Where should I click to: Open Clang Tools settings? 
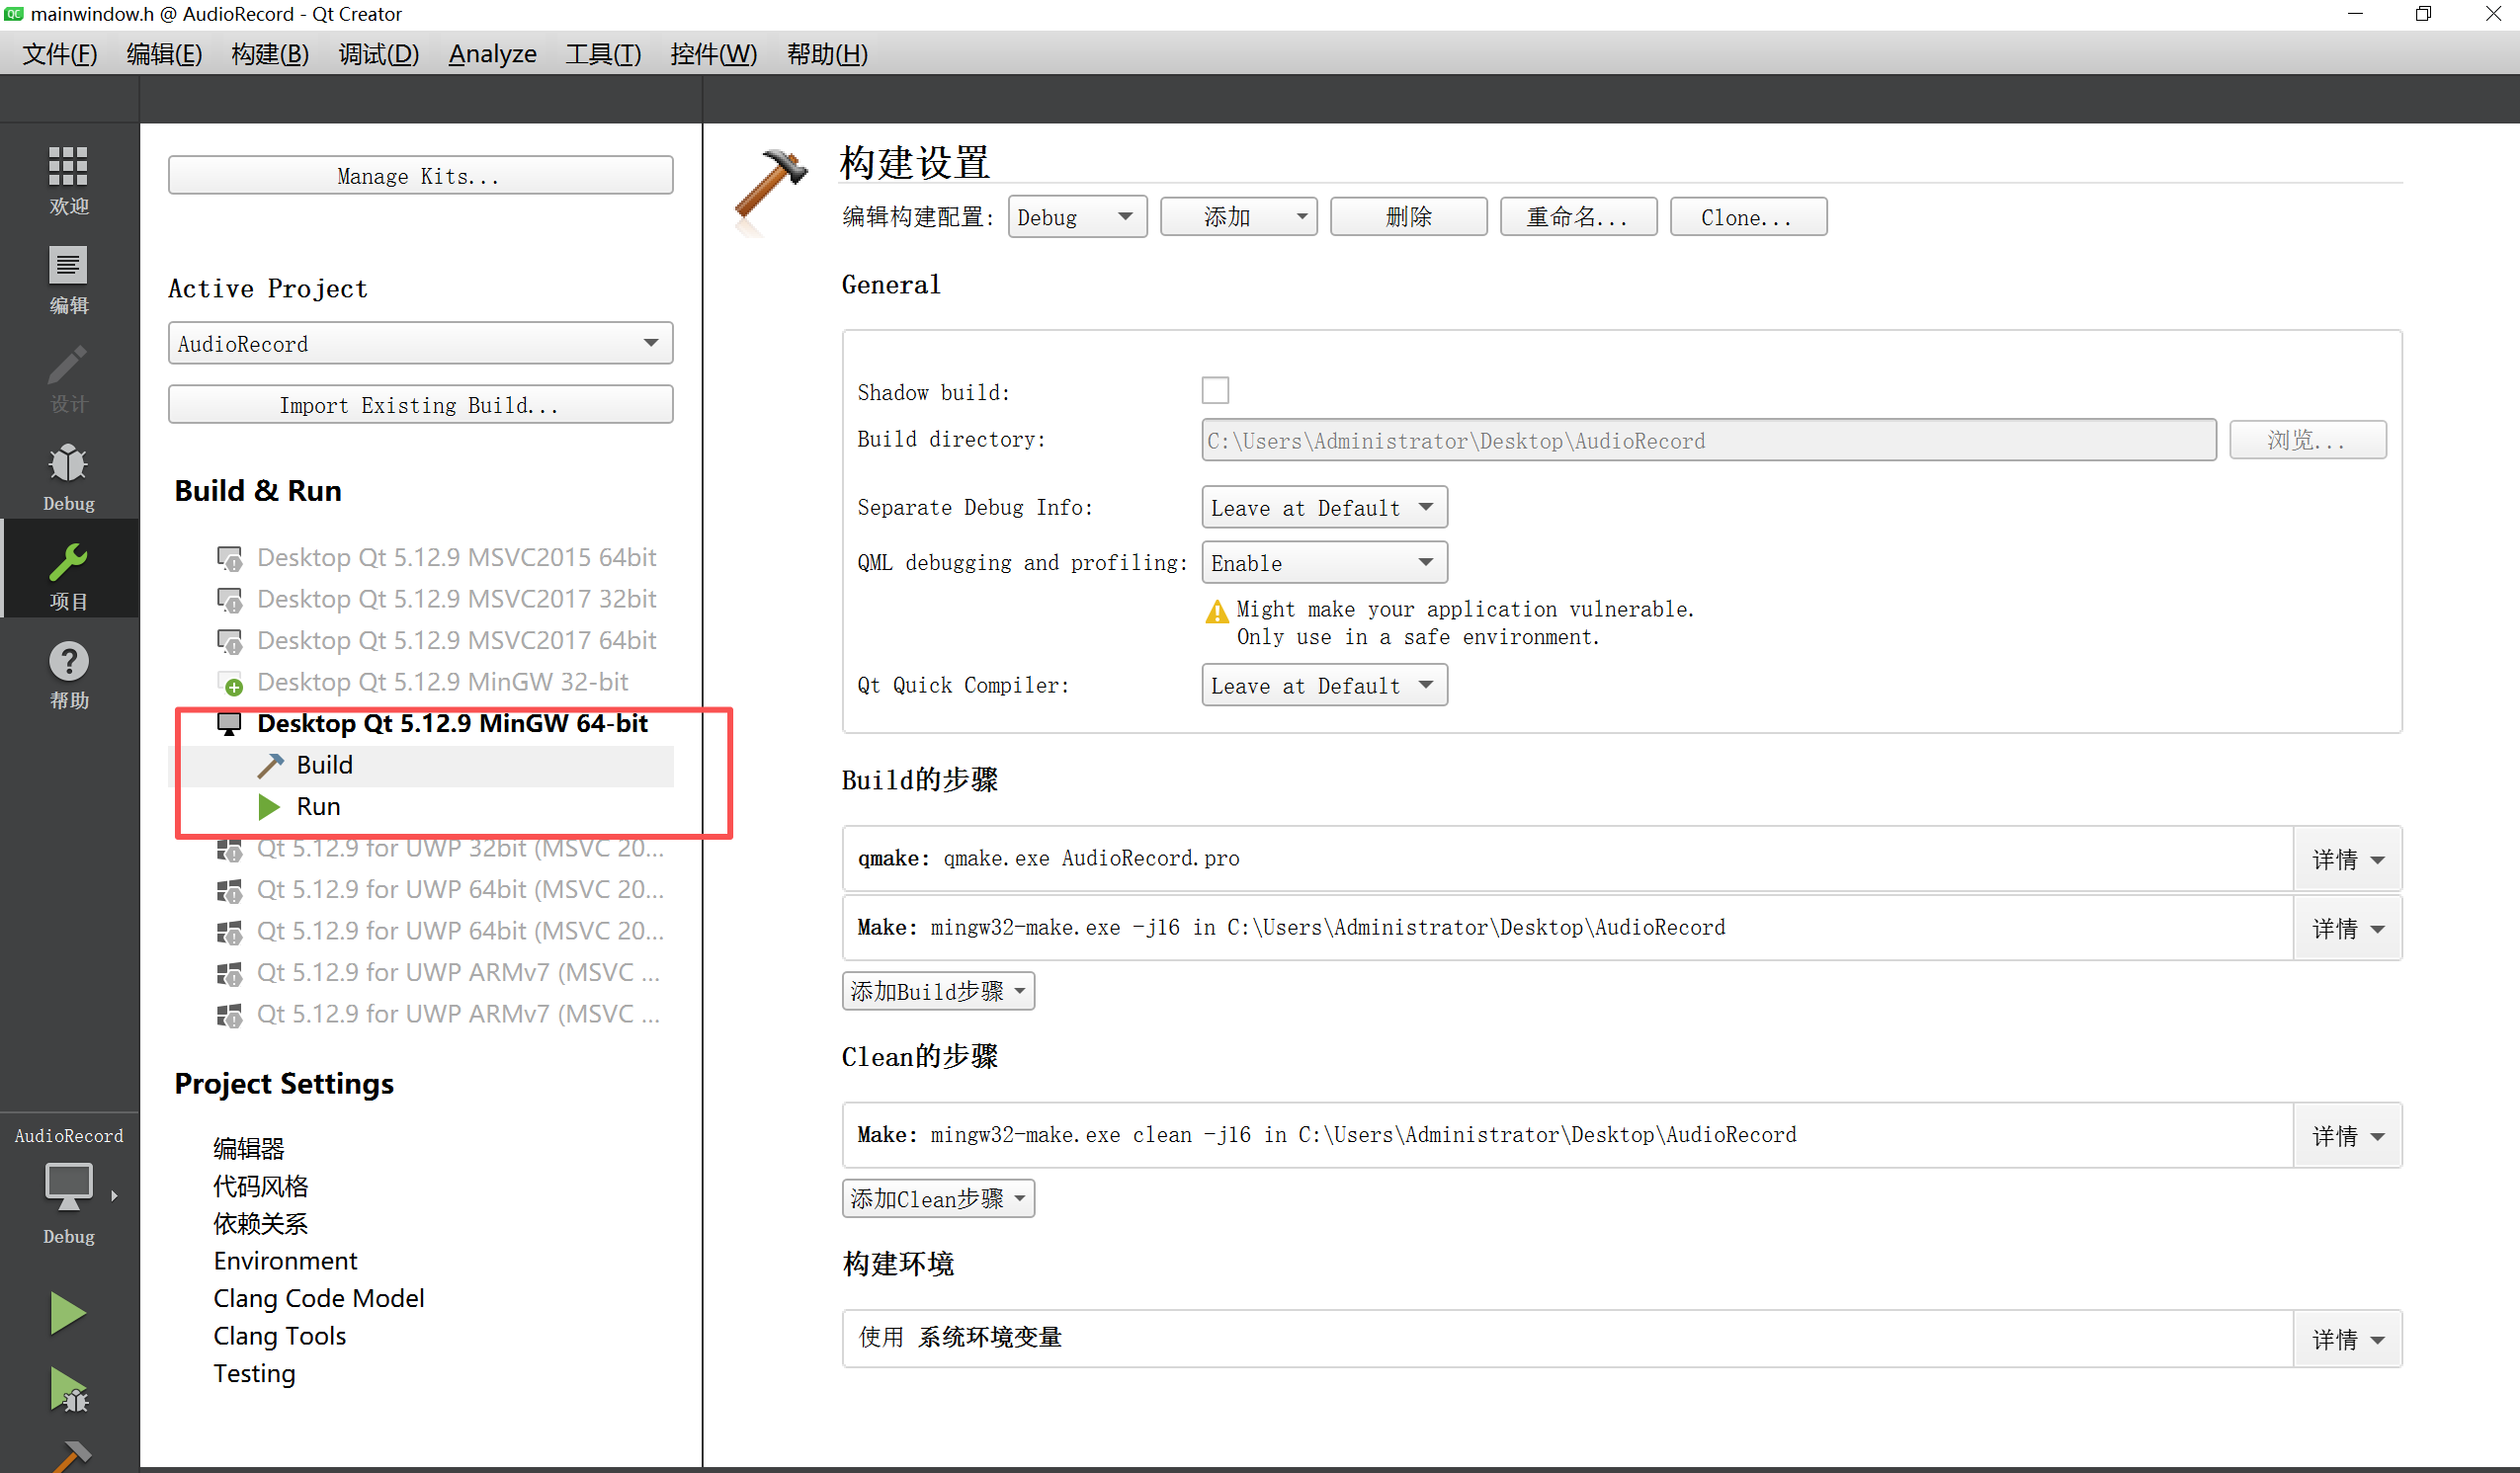(280, 1336)
